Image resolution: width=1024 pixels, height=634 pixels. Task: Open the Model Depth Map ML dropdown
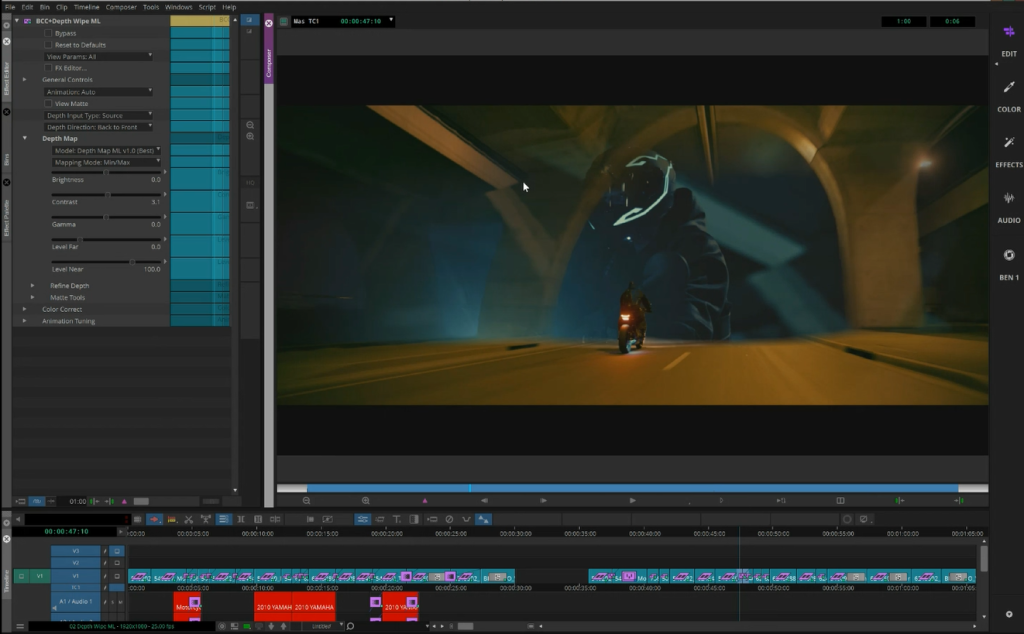(x=107, y=150)
